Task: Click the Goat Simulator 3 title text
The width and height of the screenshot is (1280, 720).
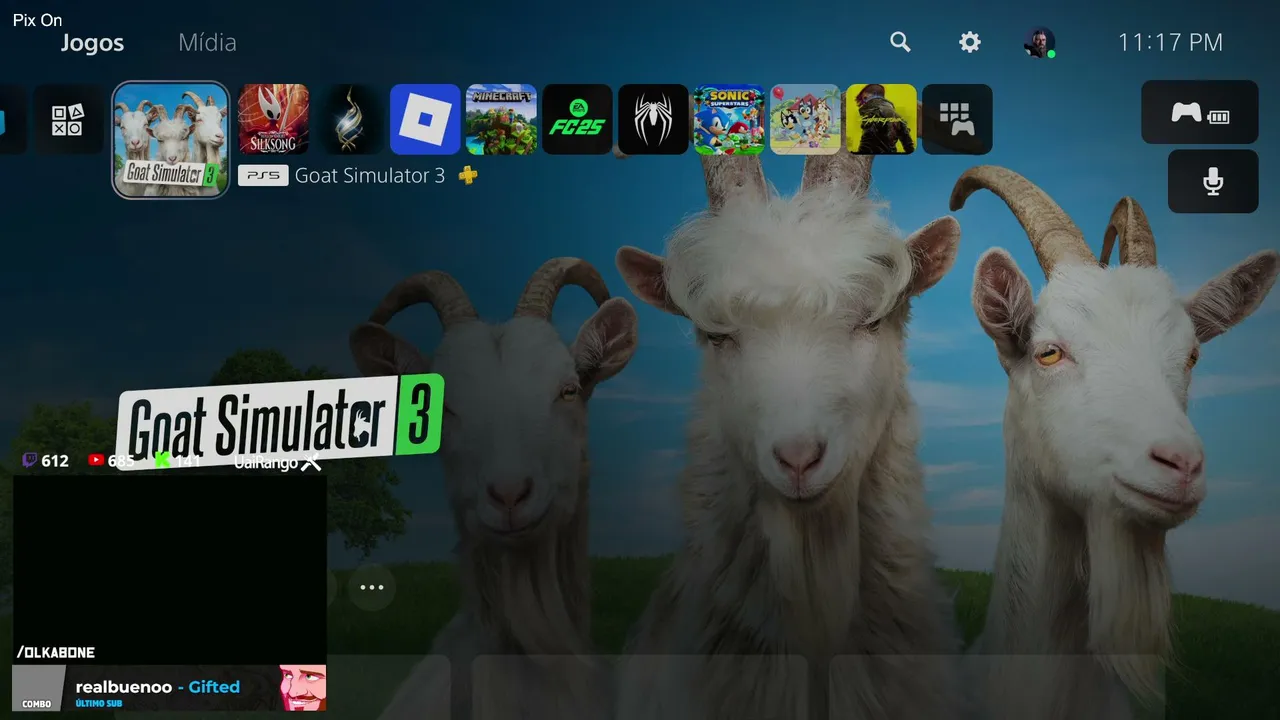Action: (370, 176)
